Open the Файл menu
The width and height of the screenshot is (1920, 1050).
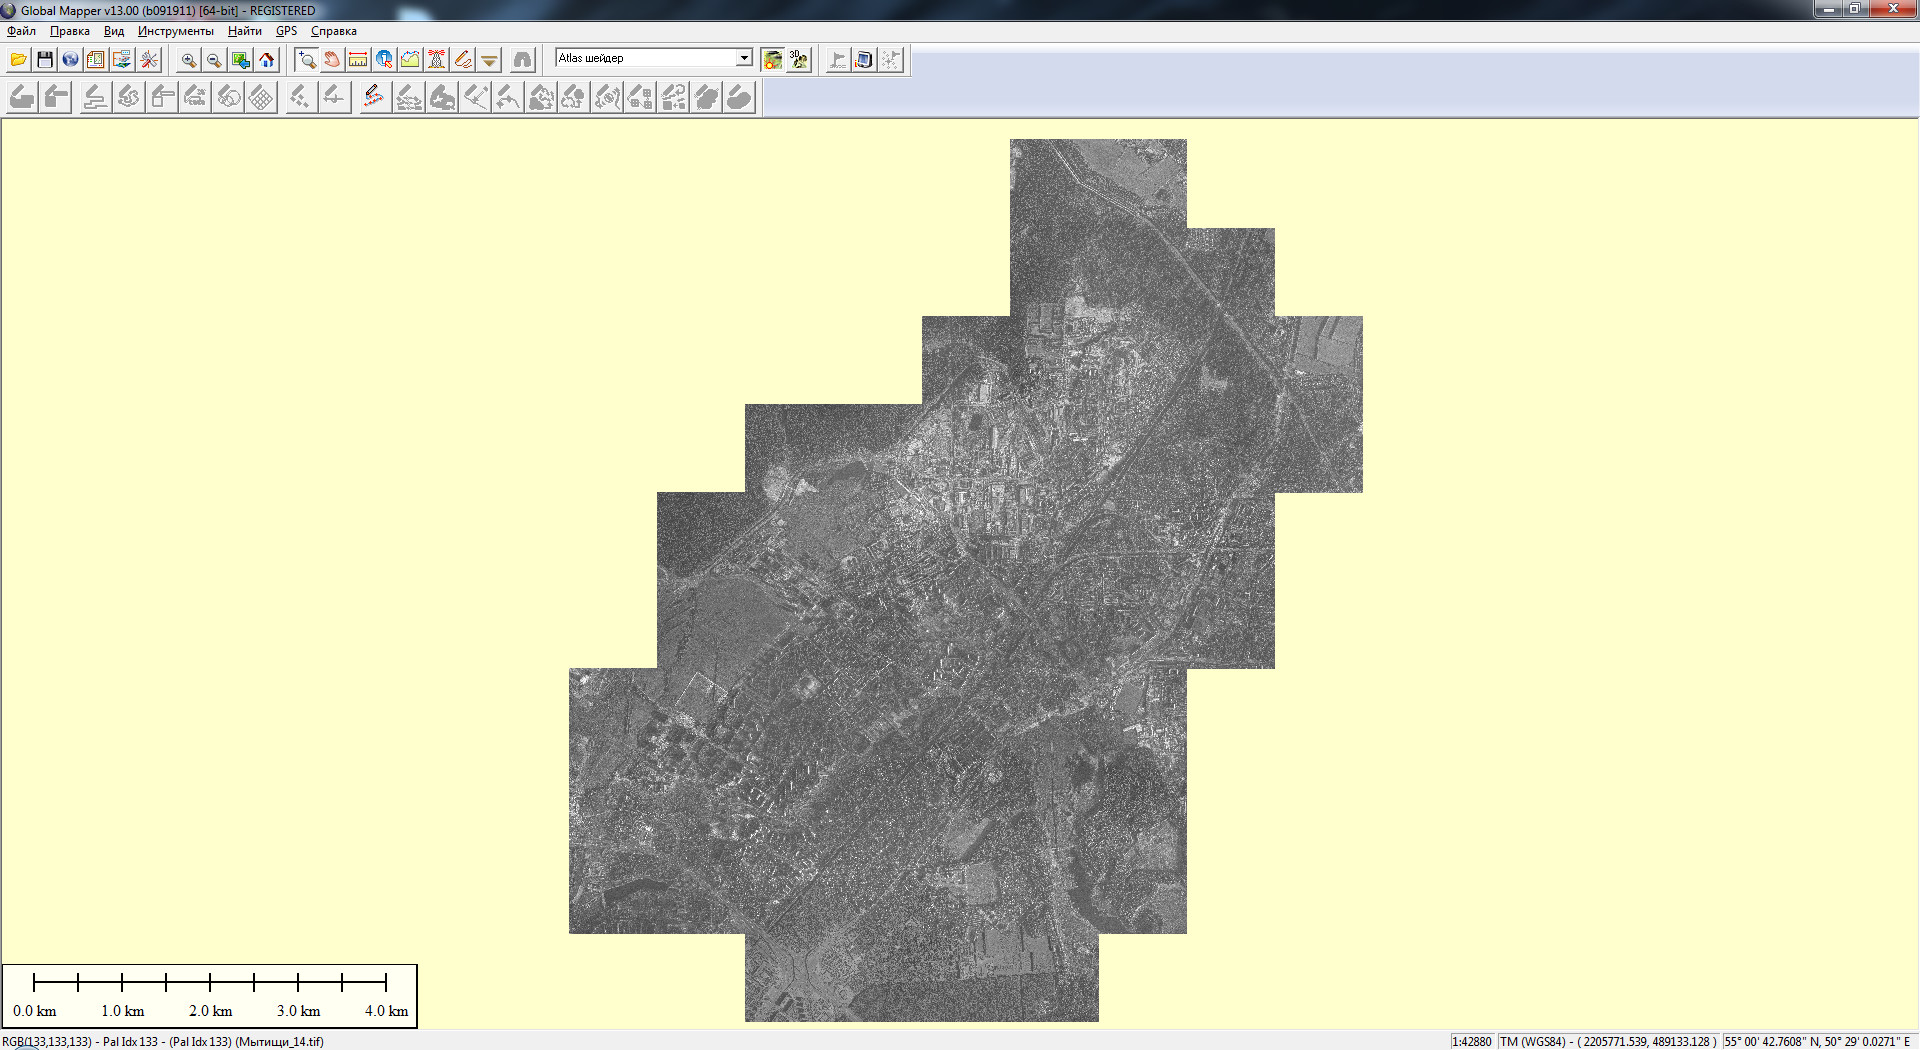tap(21, 31)
